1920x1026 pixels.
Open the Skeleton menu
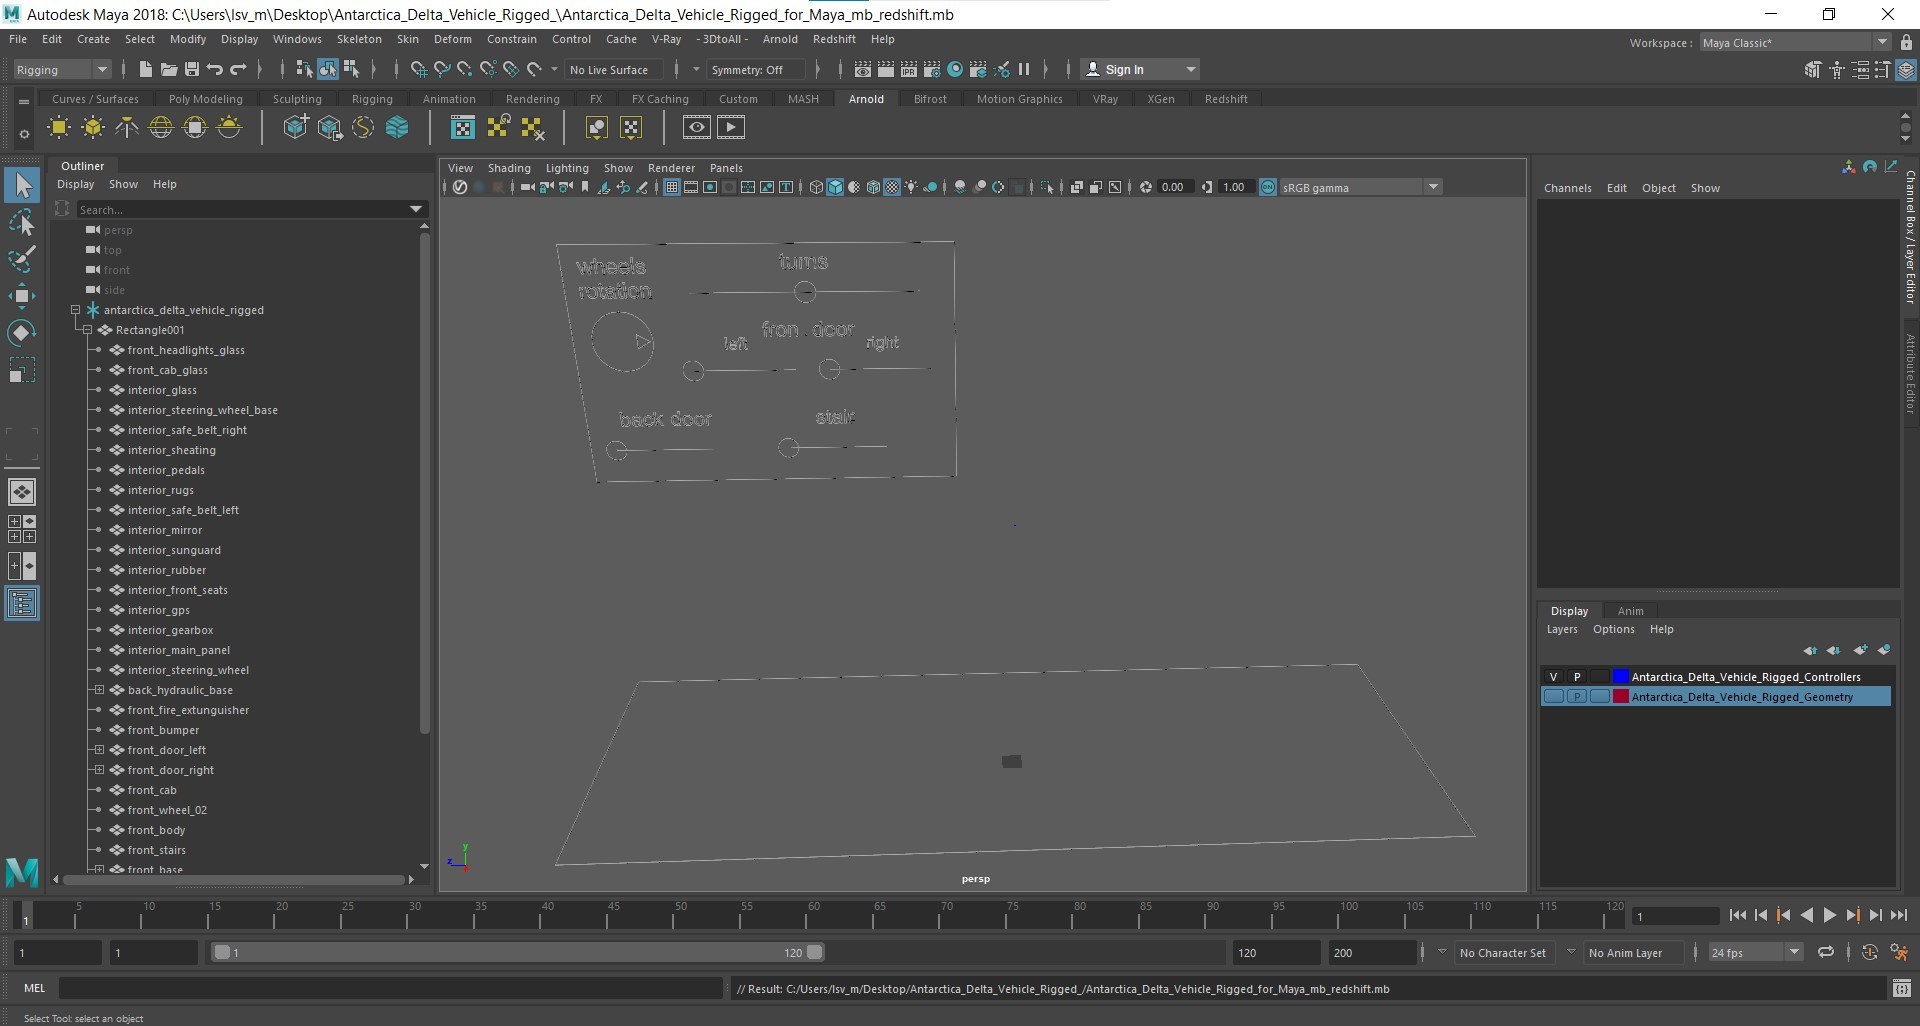[x=359, y=39]
